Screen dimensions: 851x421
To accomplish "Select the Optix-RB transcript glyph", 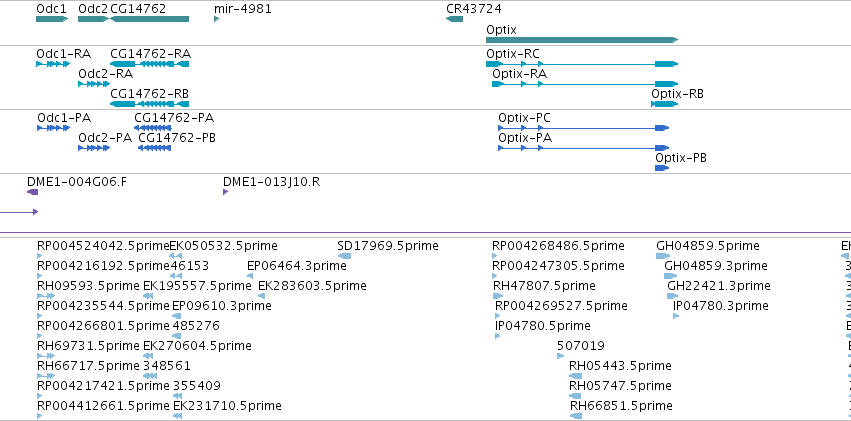I will pos(665,104).
